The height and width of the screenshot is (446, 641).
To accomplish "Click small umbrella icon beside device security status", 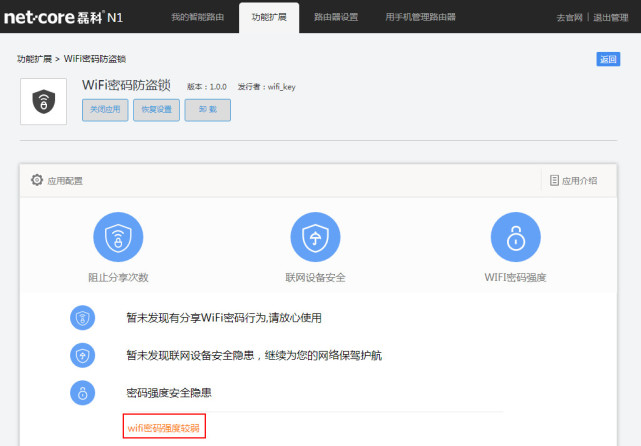I will point(83,355).
